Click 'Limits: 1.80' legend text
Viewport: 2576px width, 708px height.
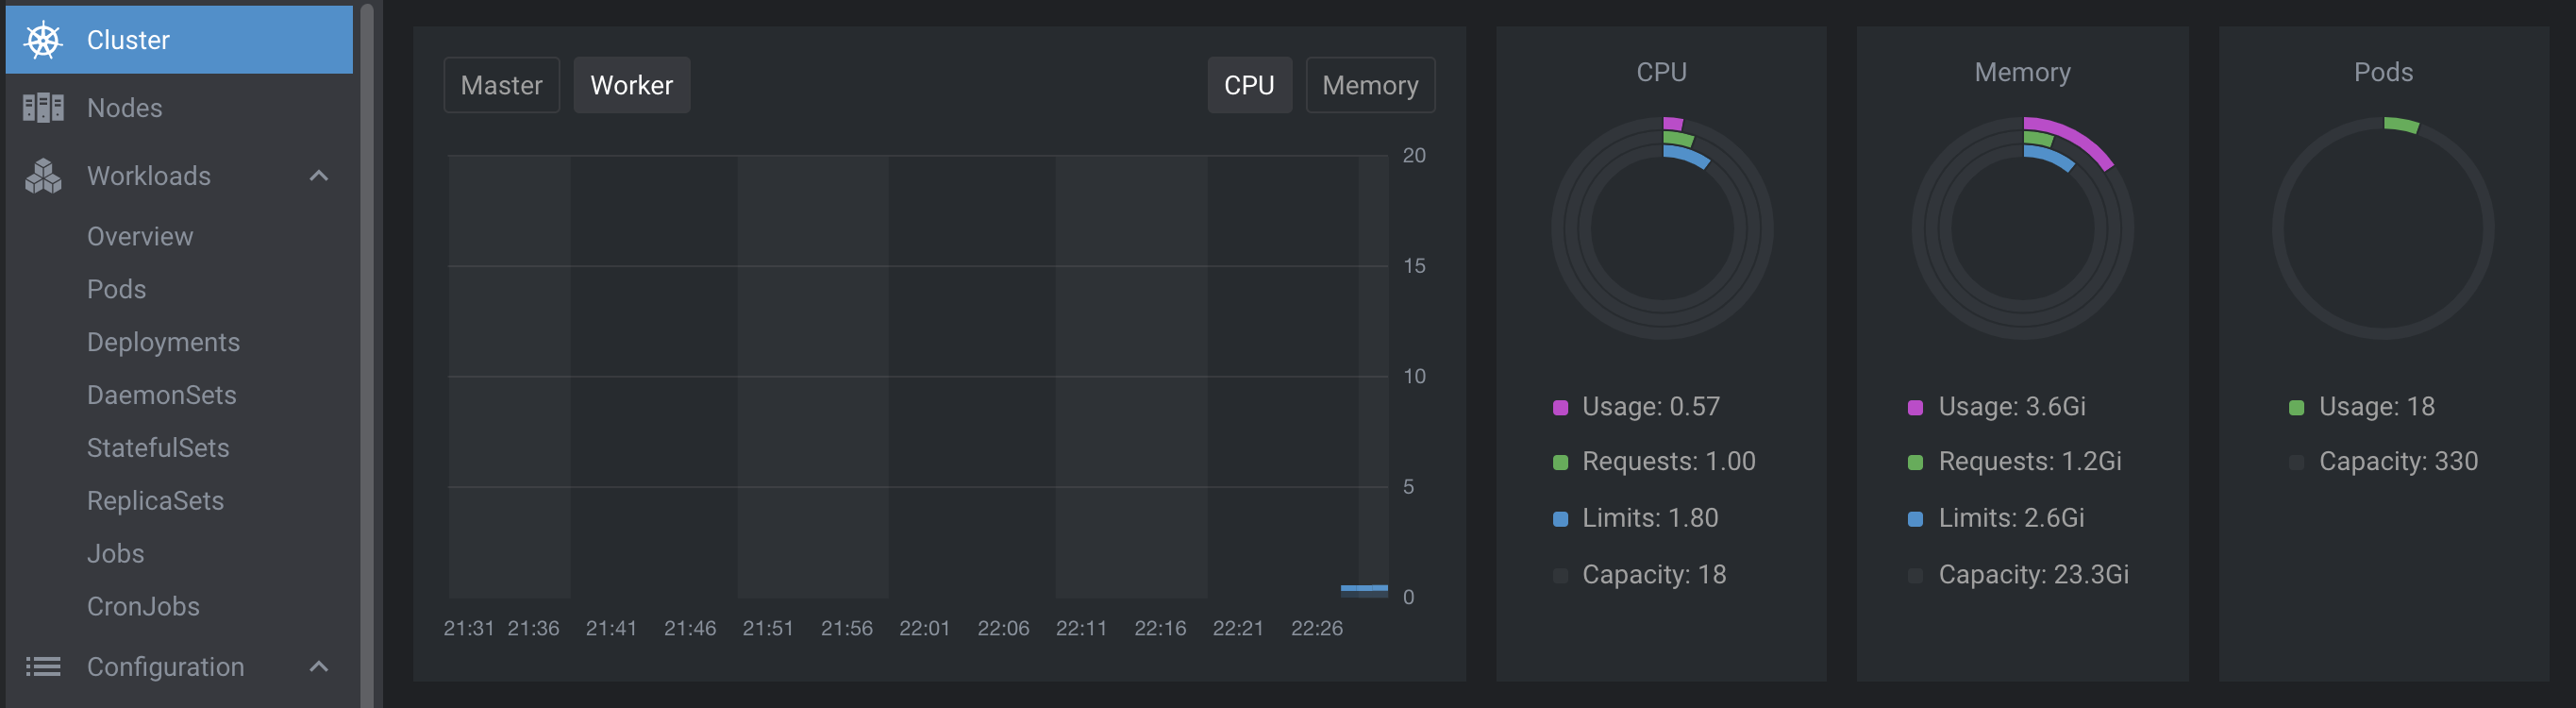pos(1650,518)
